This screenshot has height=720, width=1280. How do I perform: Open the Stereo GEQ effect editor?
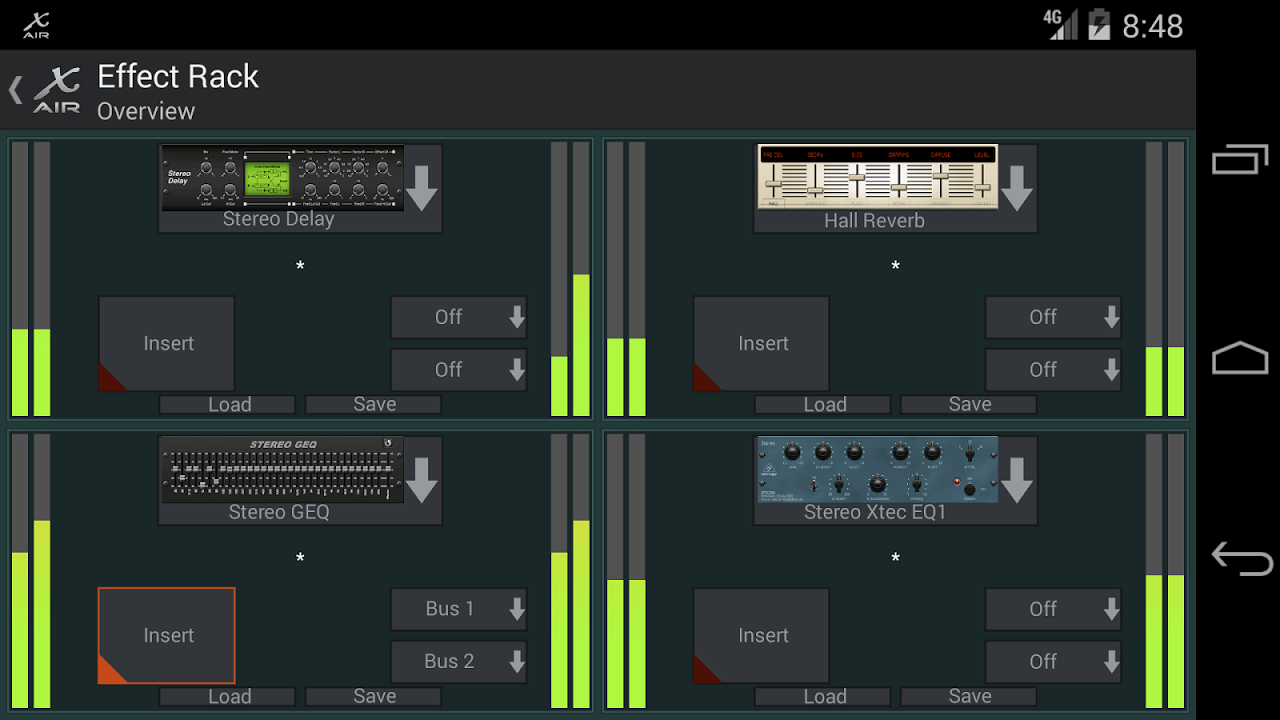tap(285, 470)
